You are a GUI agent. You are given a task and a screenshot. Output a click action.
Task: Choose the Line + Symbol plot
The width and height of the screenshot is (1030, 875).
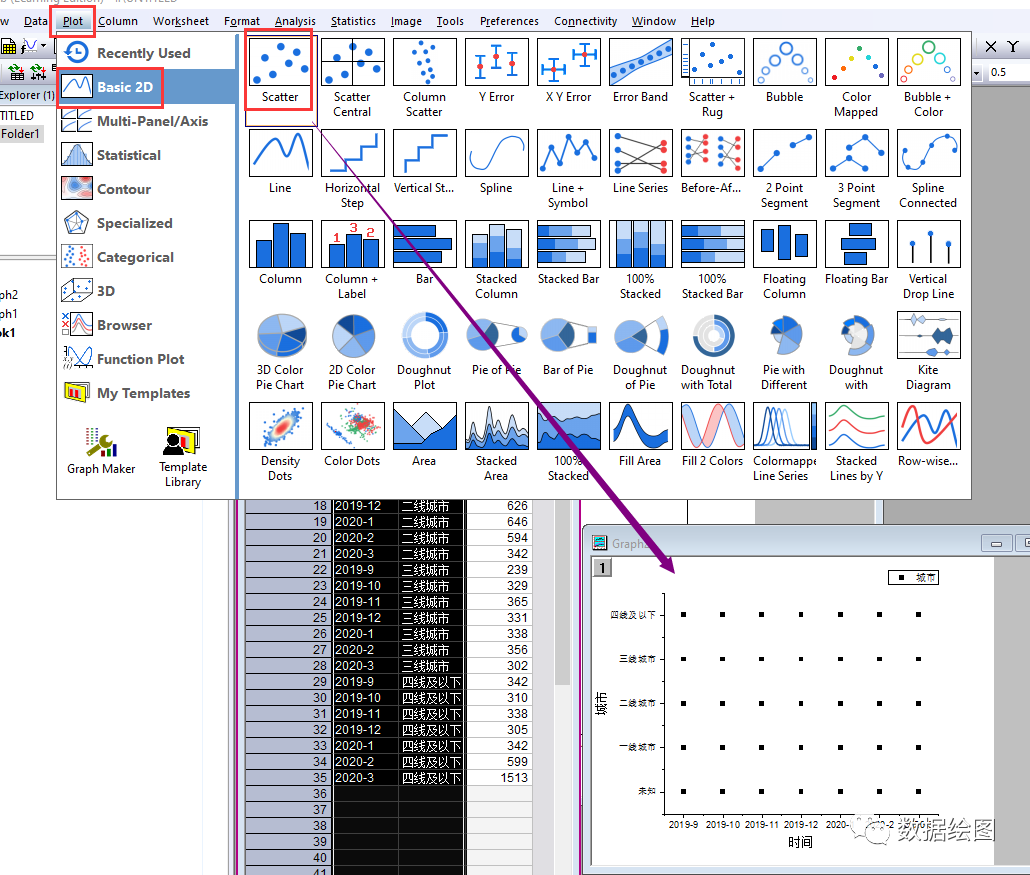point(568,169)
